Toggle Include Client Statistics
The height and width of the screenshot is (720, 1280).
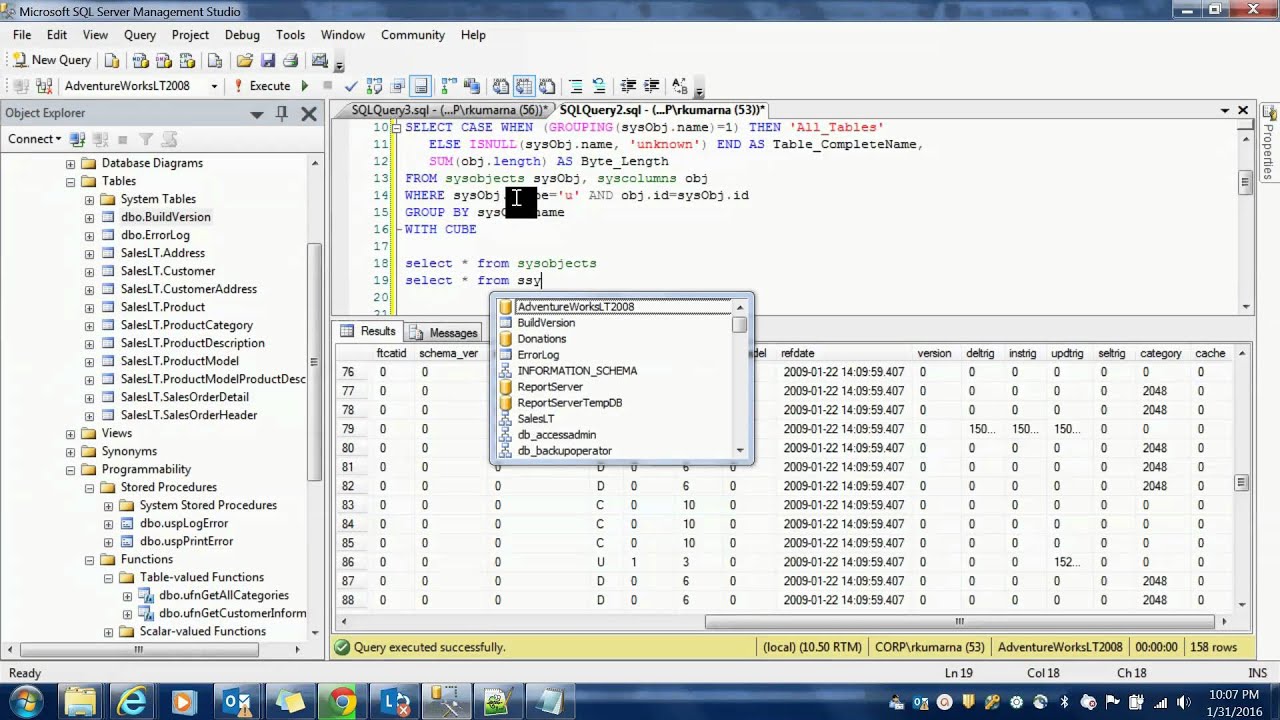pos(472,86)
